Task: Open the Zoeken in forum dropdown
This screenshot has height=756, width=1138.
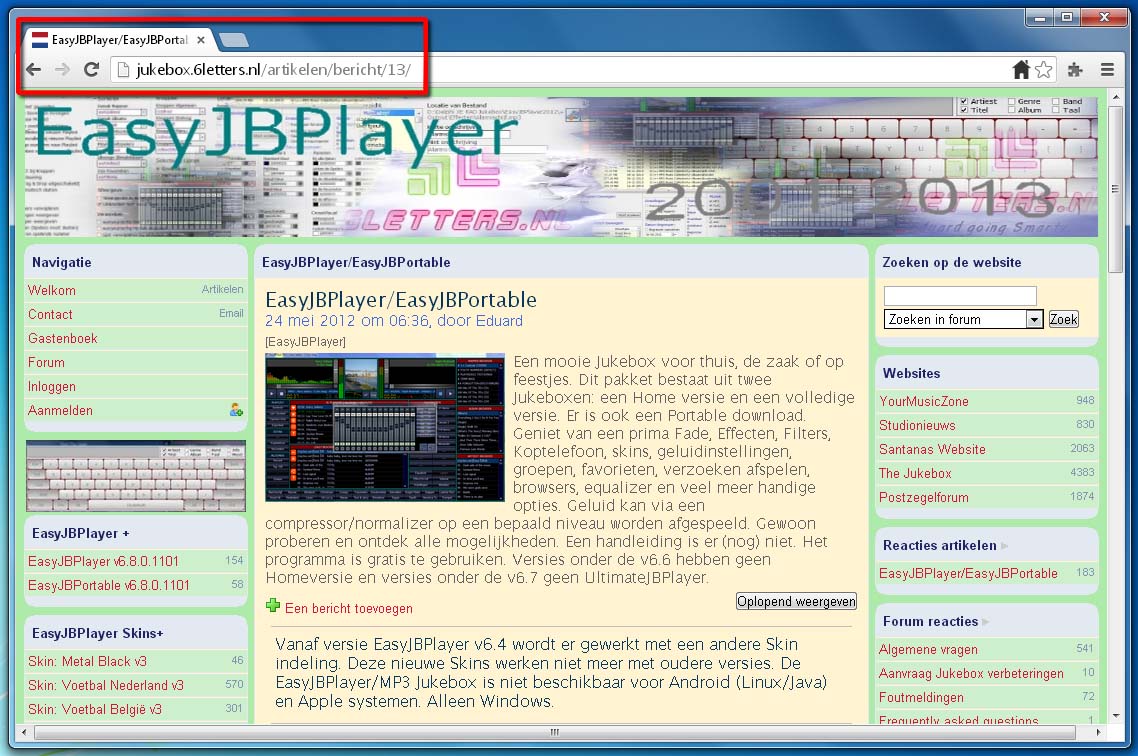Action: coord(963,319)
